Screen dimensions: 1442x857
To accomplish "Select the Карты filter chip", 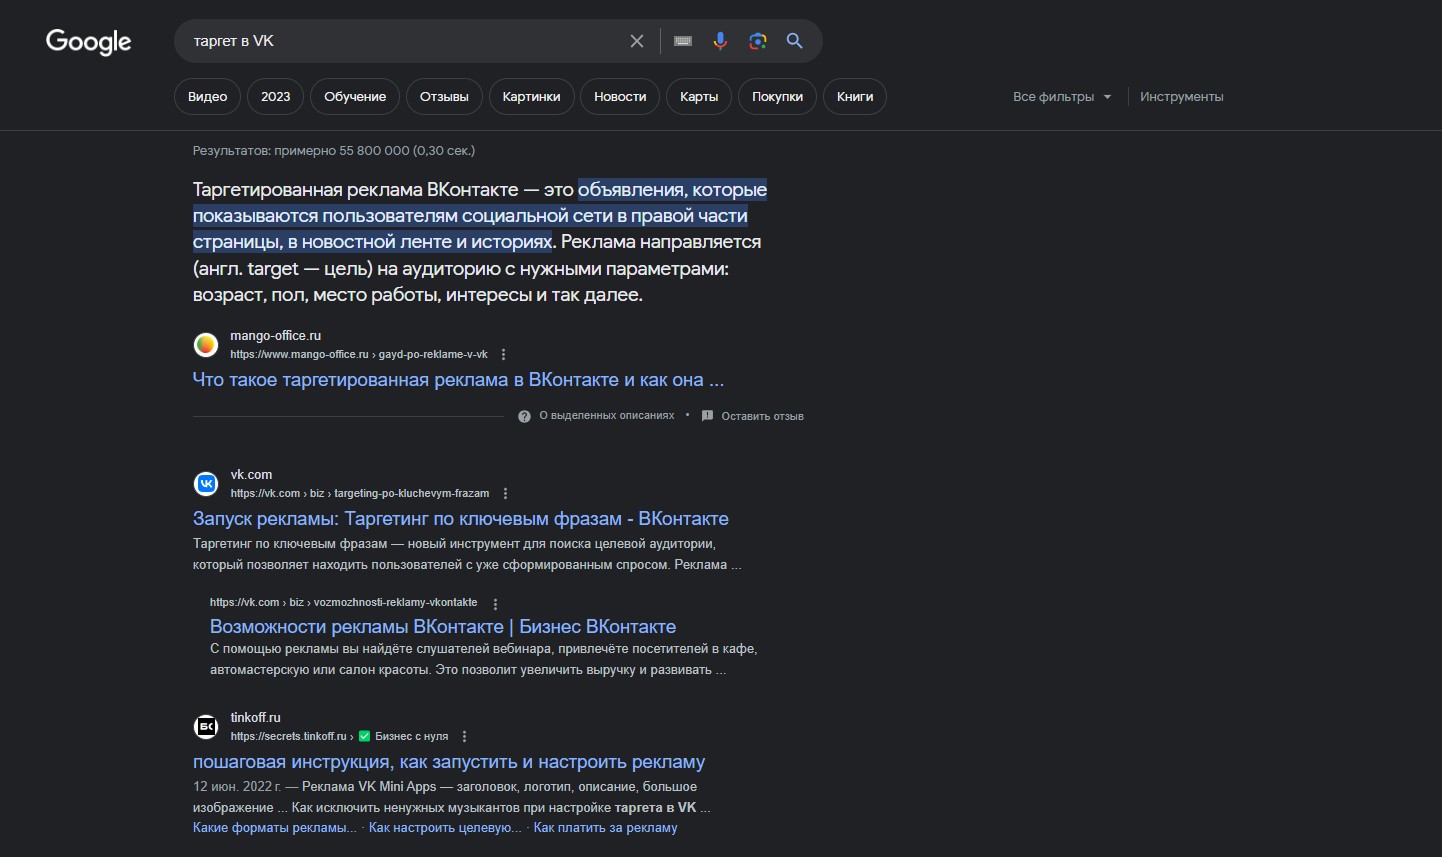I will (699, 97).
